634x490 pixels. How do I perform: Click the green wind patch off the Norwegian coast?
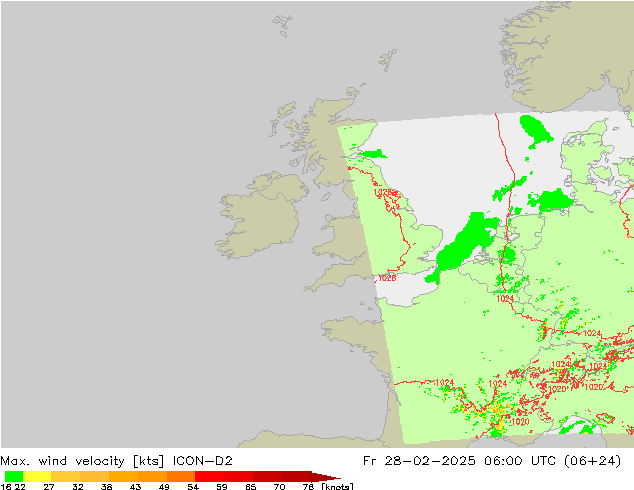coord(535,131)
